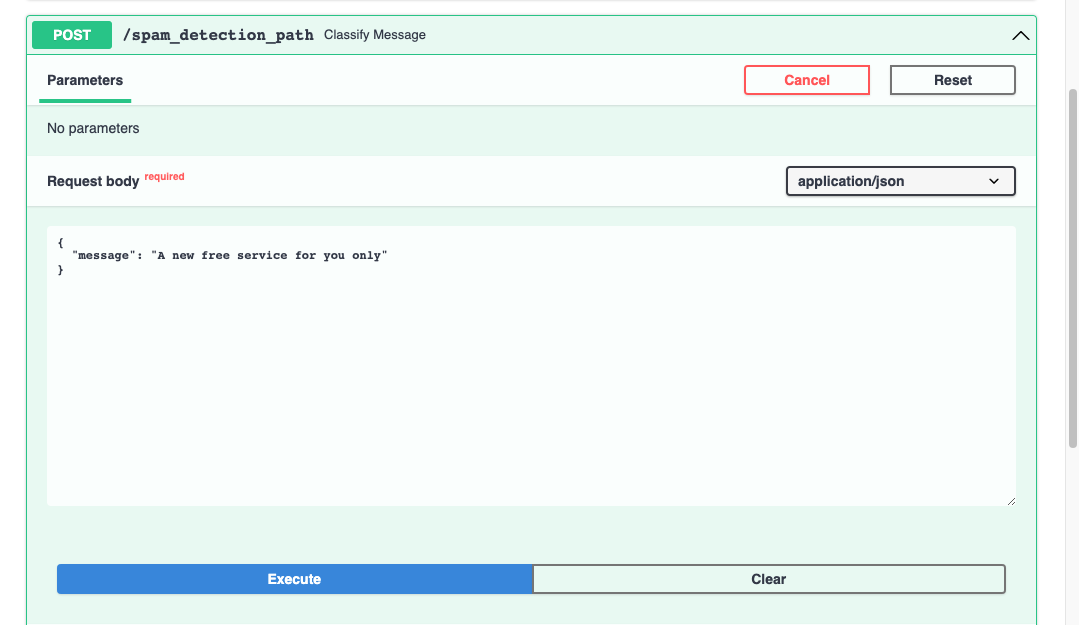
Task: Collapse the spam_detection_path operation chevron
Action: pyautogui.click(x=1020, y=35)
